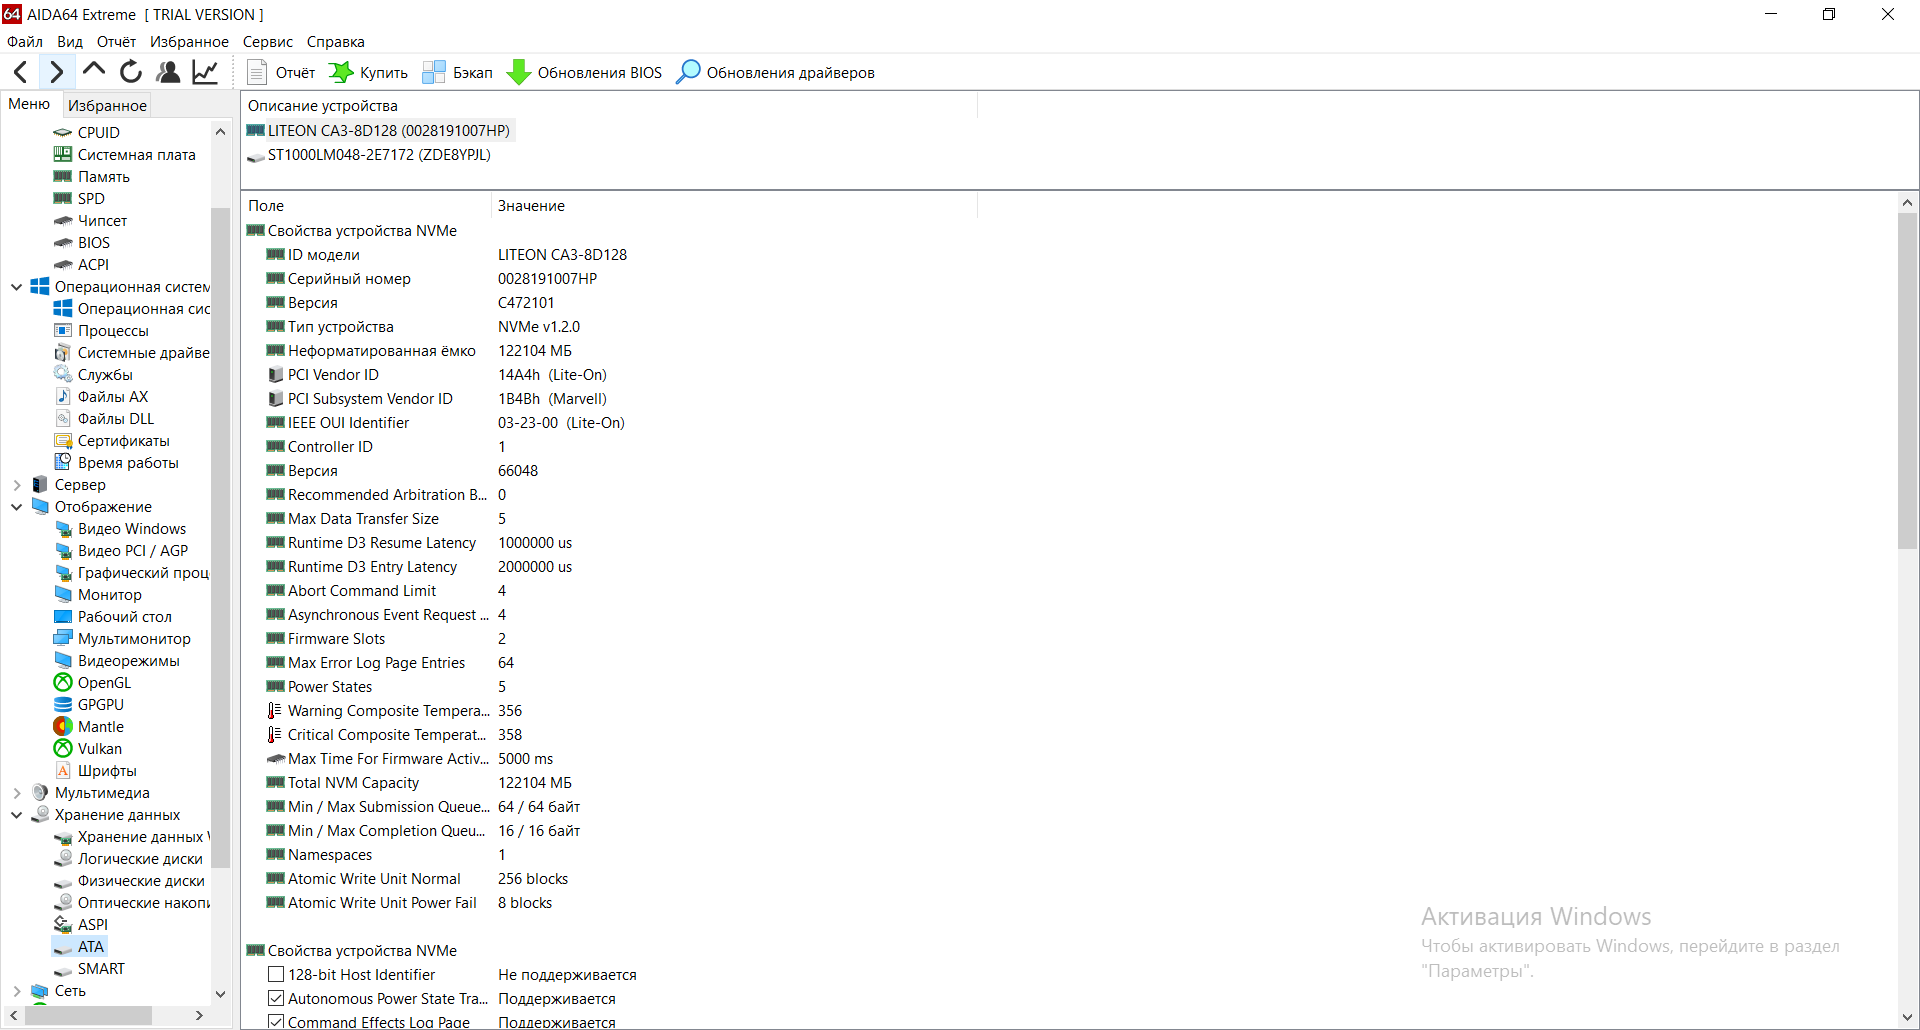This screenshot has width=1920, height=1030.
Task: Click the Отчёт report toolbar button
Action: [281, 72]
